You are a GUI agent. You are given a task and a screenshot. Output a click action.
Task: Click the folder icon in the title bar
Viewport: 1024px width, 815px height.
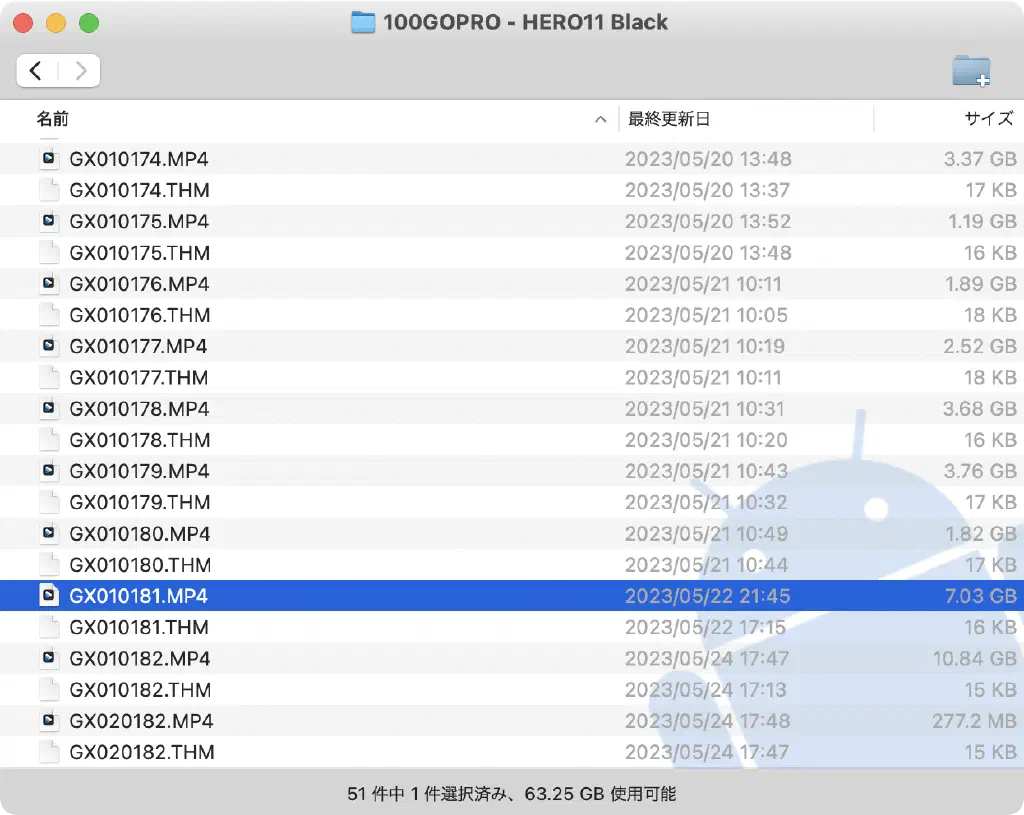click(363, 22)
